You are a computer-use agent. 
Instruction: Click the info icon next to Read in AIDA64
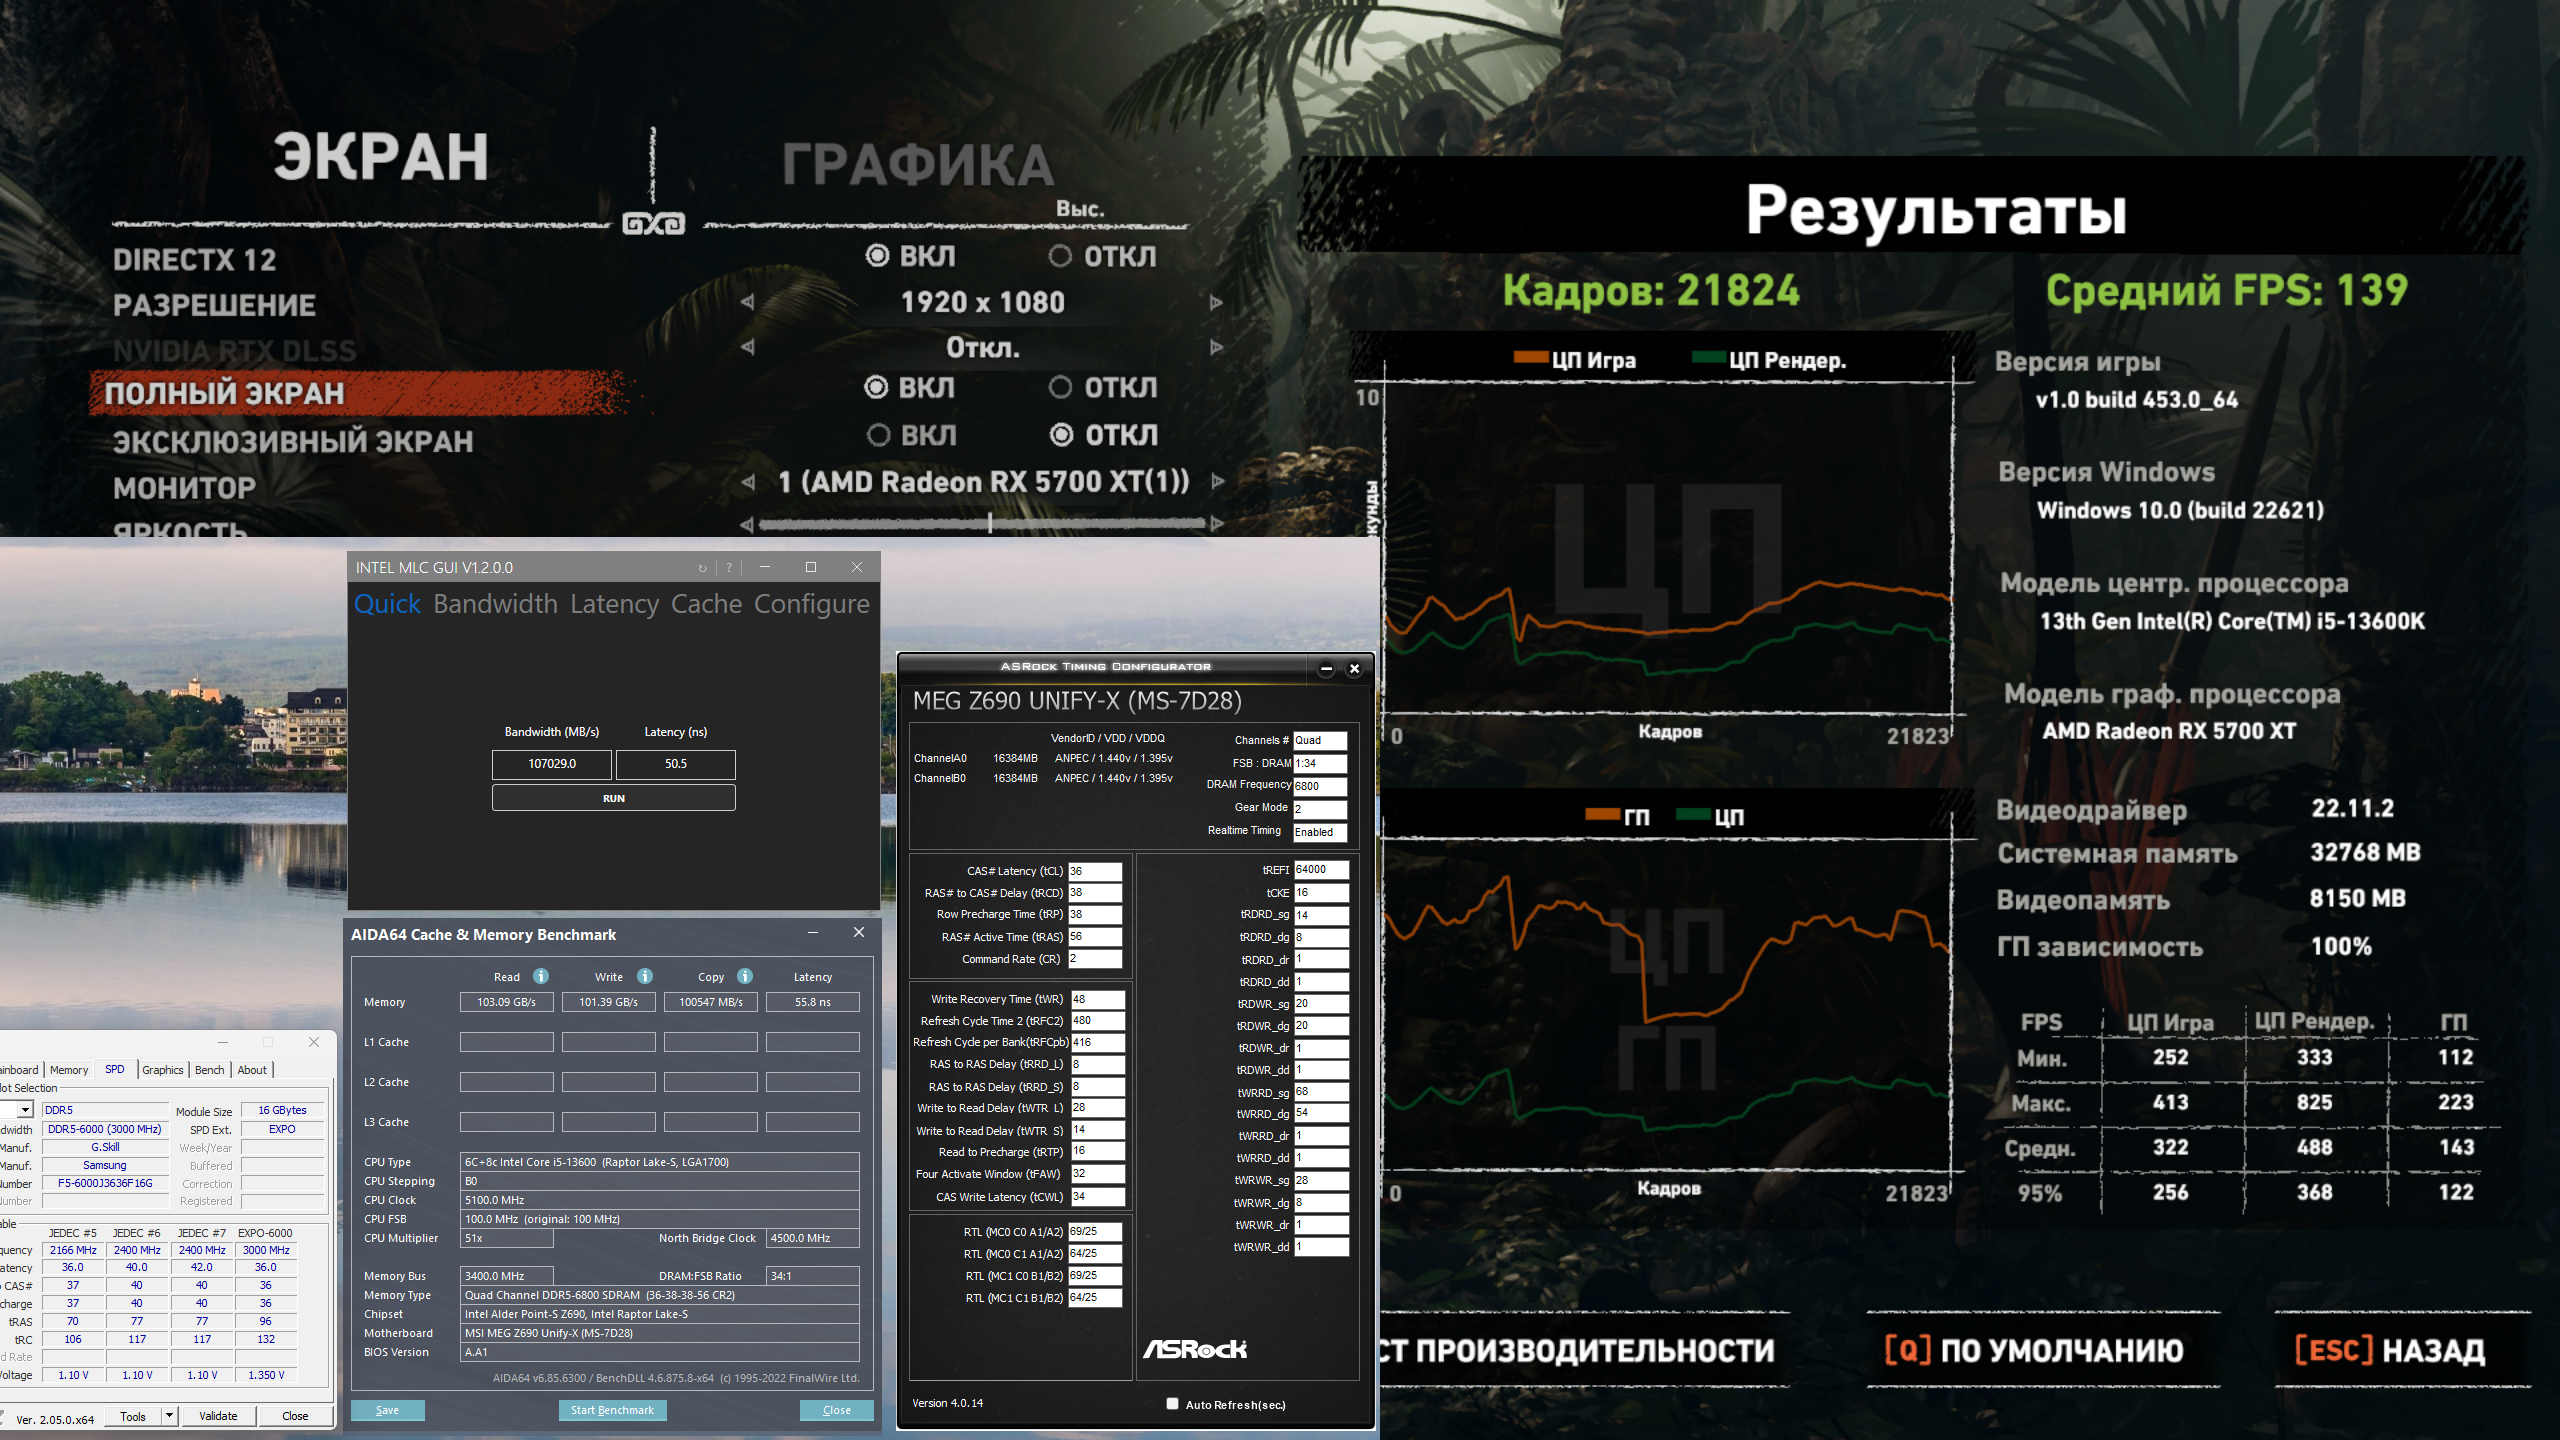pyautogui.click(x=541, y=976)
